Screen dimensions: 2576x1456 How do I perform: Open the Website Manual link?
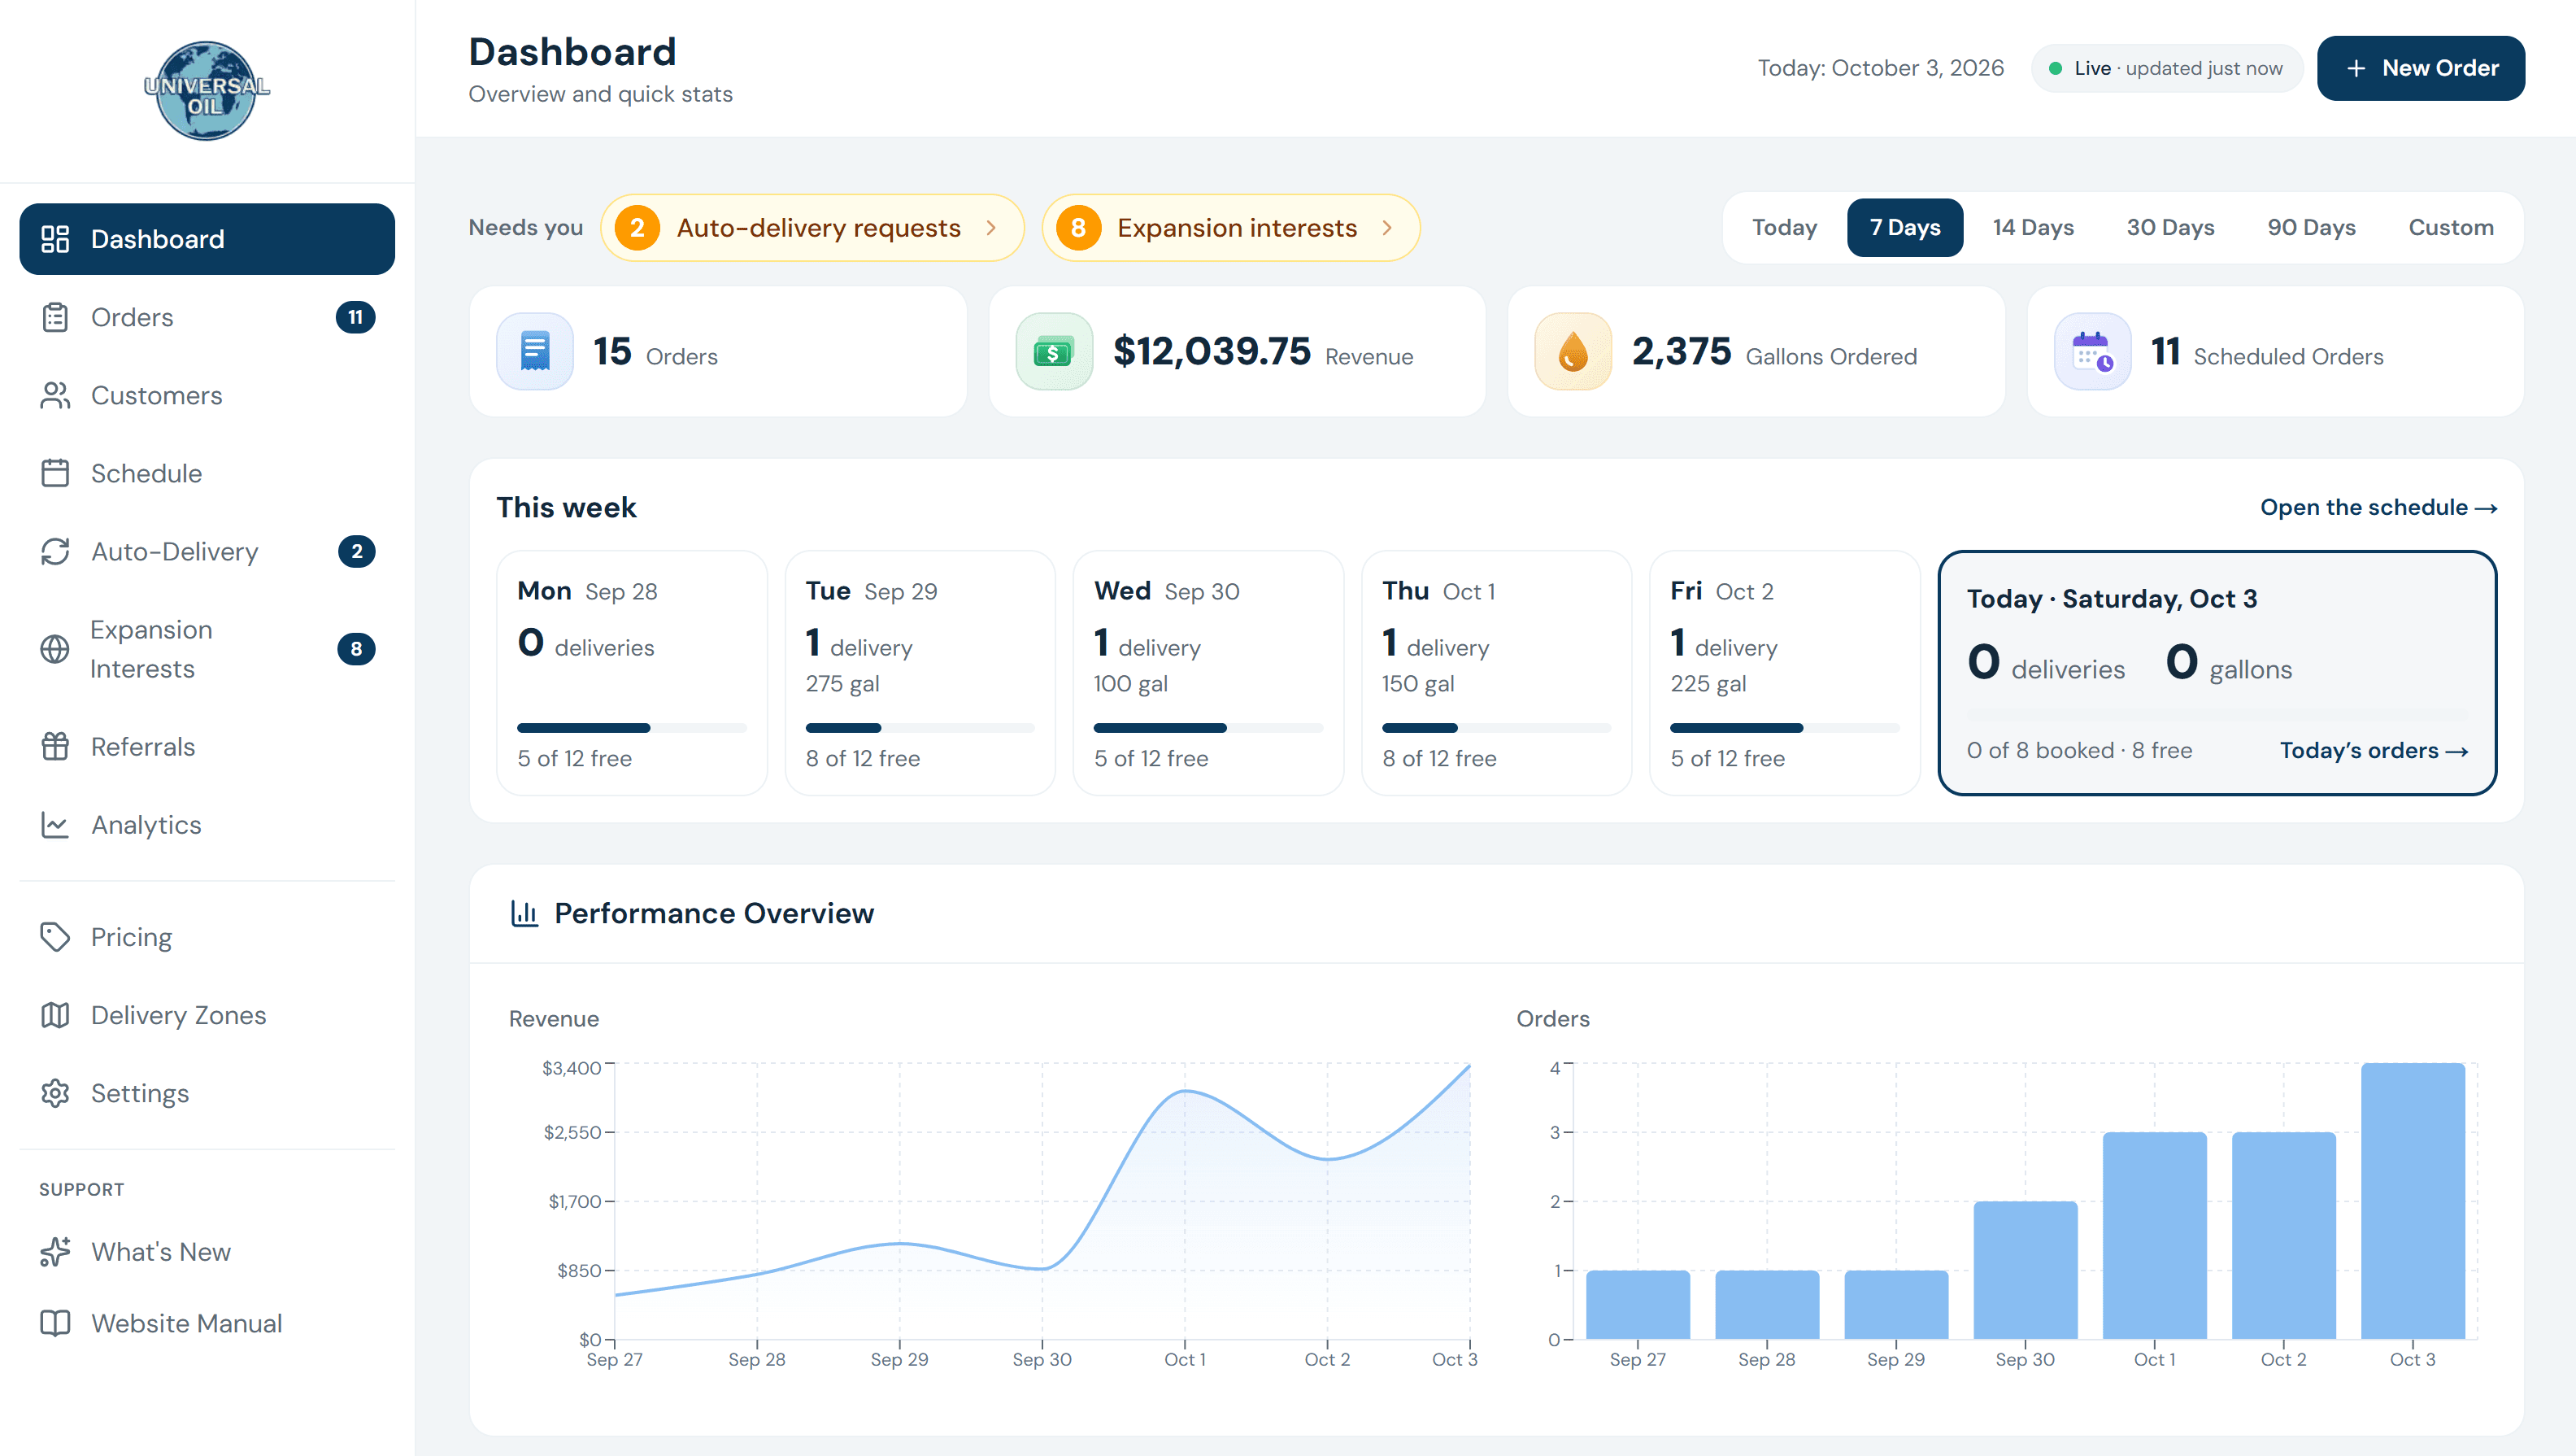pyautogui.click(x=207, y=1323)
